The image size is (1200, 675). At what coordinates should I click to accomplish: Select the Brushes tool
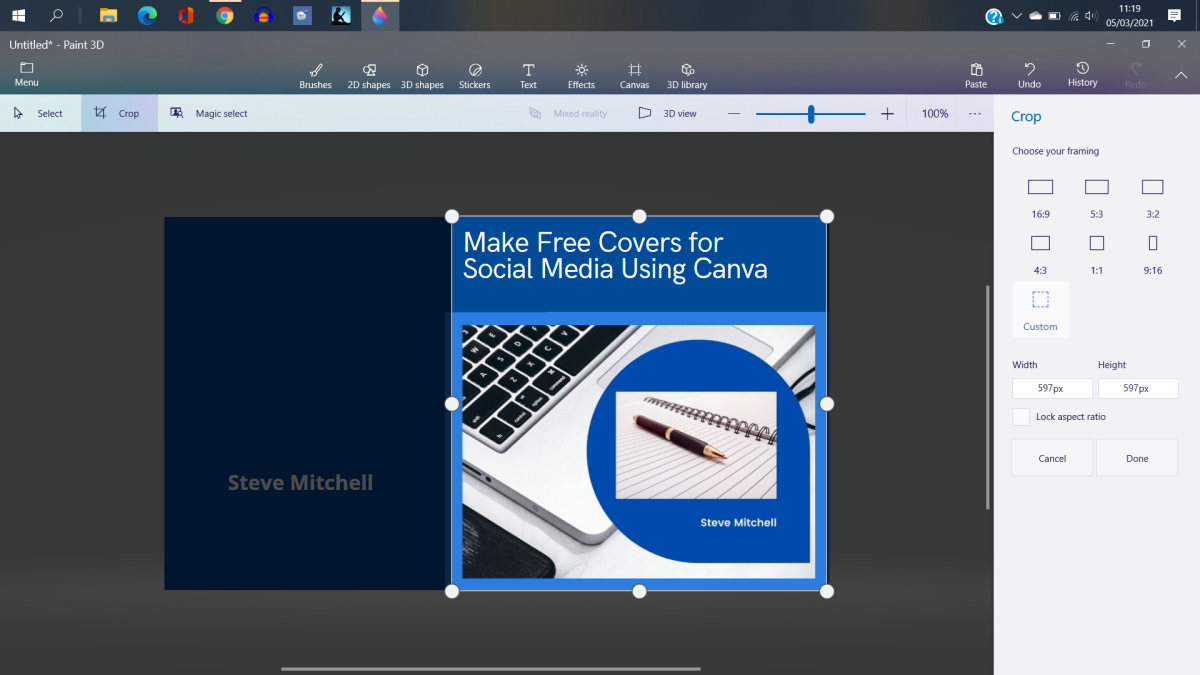(x=315, y=74)
